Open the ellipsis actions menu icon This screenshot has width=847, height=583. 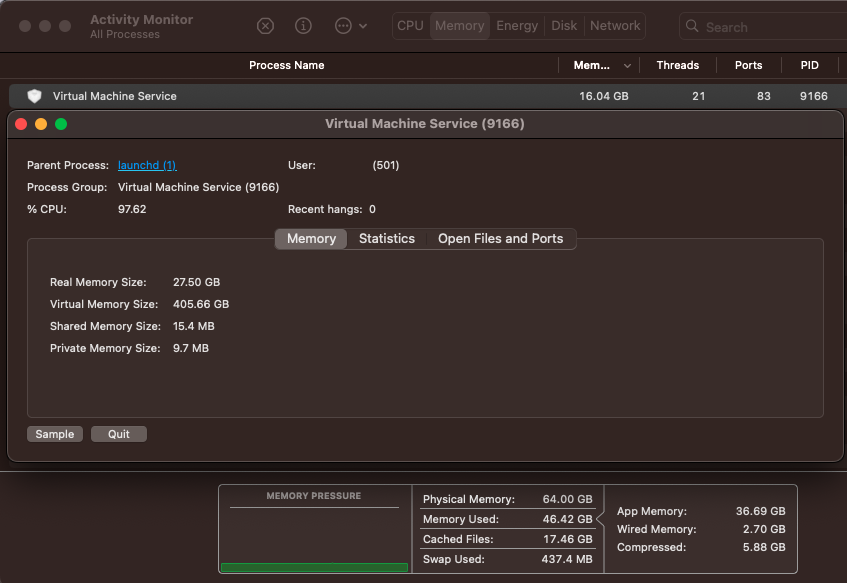point(343,26)
